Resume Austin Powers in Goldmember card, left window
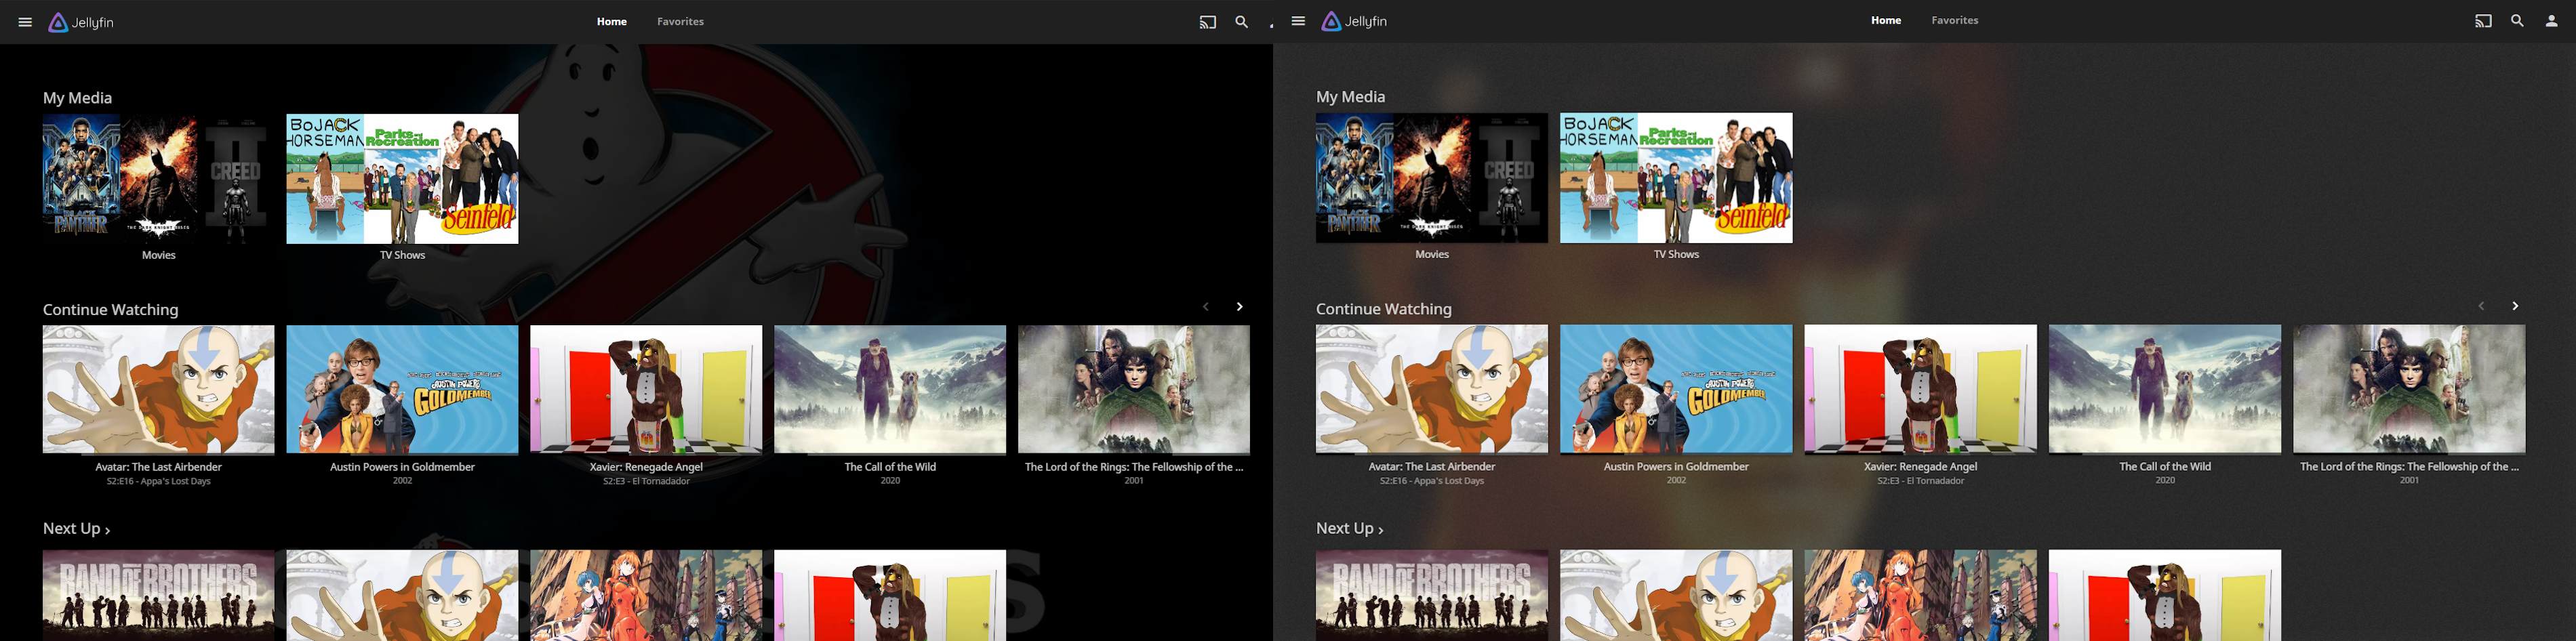The width and height of the screenshot is (2576, 641). 402,390
